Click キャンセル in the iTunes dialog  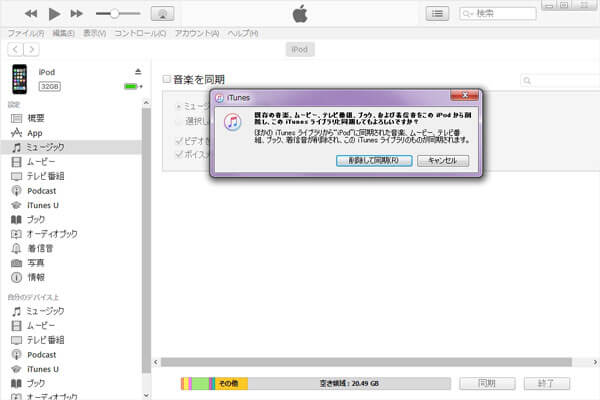[x=443, y=161]
